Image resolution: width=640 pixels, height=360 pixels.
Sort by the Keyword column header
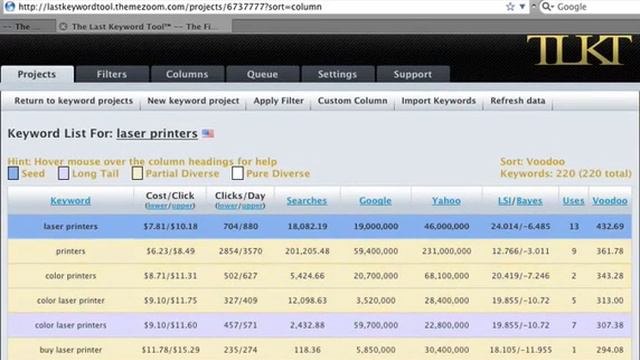(x=70, y=200)
